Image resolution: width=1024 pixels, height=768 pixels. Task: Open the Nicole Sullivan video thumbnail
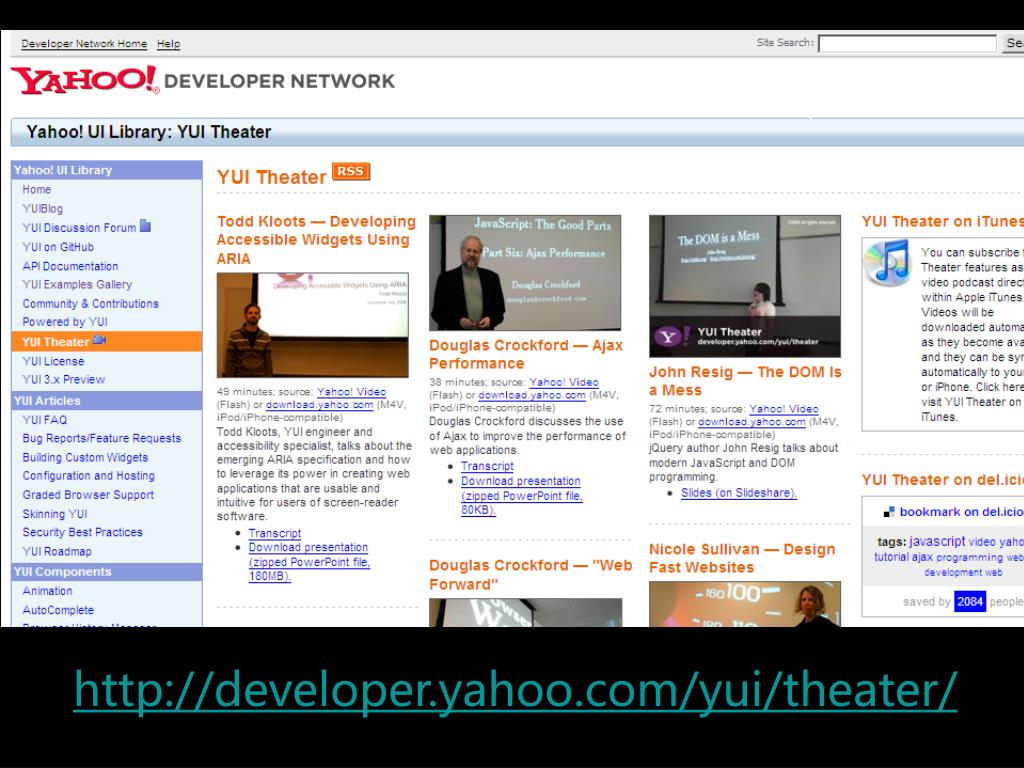click(x=745, y=604)
